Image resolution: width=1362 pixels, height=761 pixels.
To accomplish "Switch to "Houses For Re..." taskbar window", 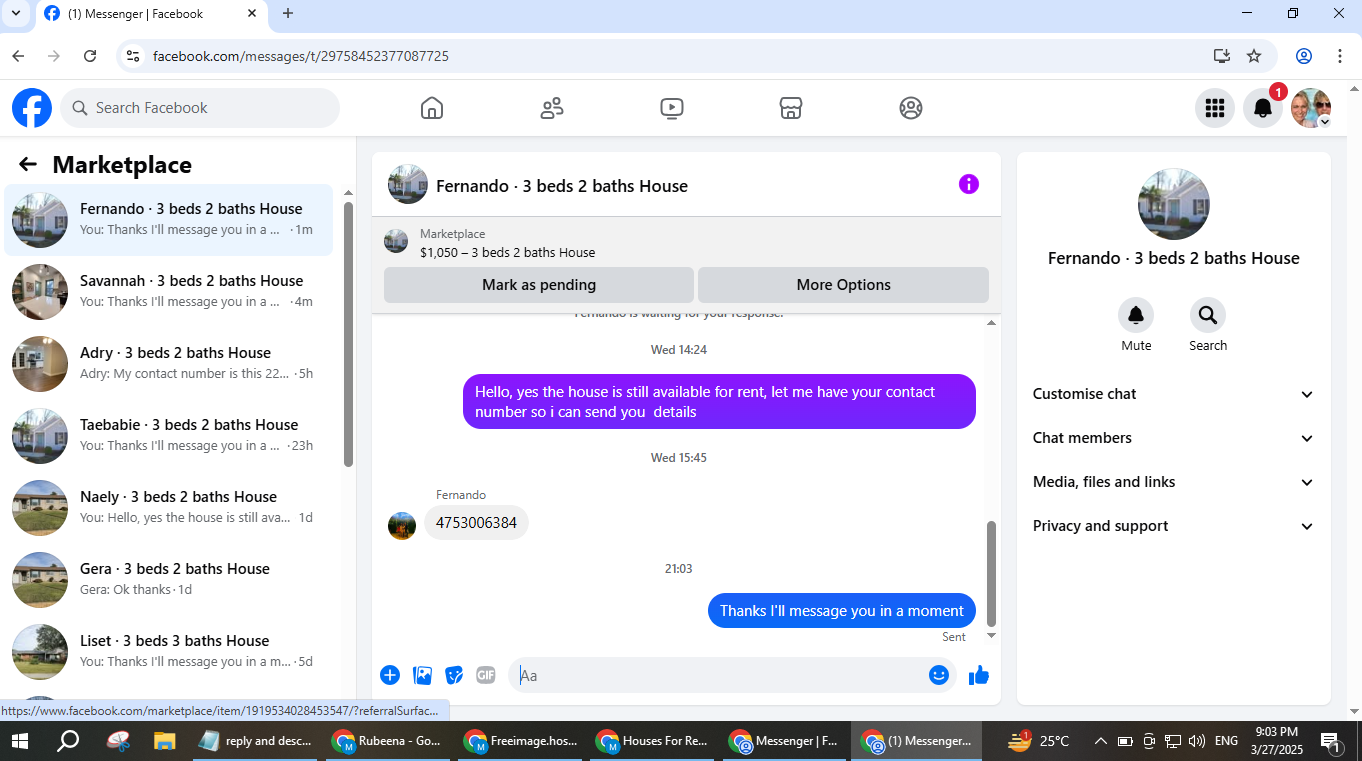I will coord(654,741).
